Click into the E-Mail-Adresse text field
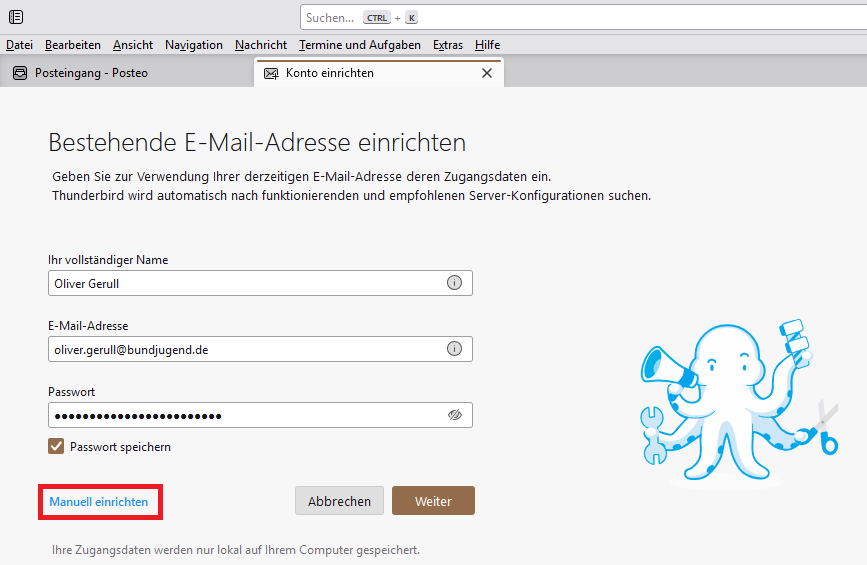This screenshot has width=867, height=565. pos(245,349)
